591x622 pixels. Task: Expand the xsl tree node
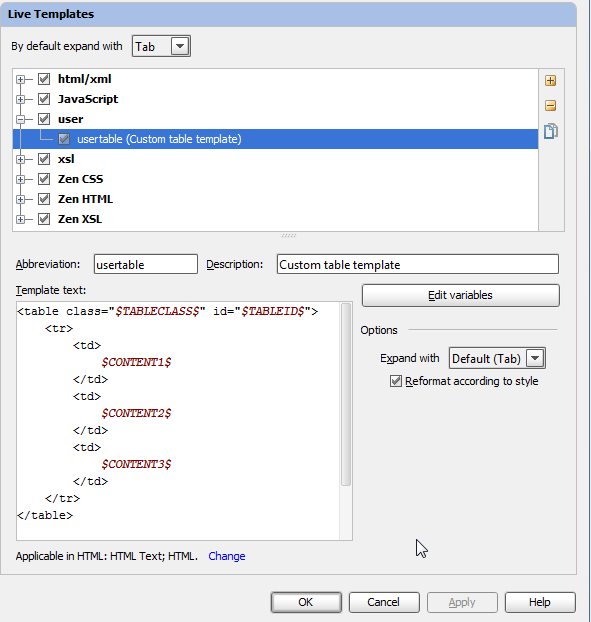[20, 159]
